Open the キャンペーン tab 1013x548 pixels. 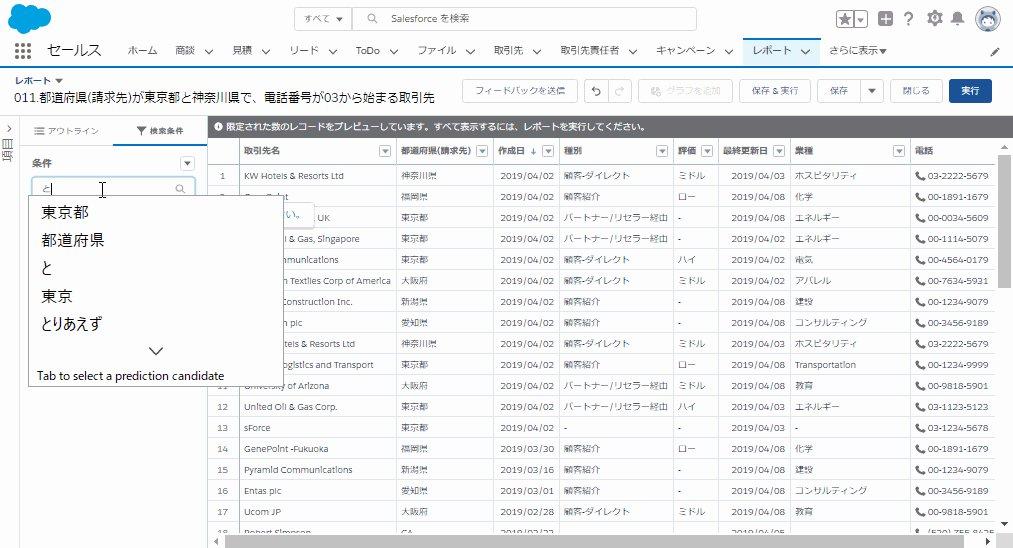[x=685, y=50]
